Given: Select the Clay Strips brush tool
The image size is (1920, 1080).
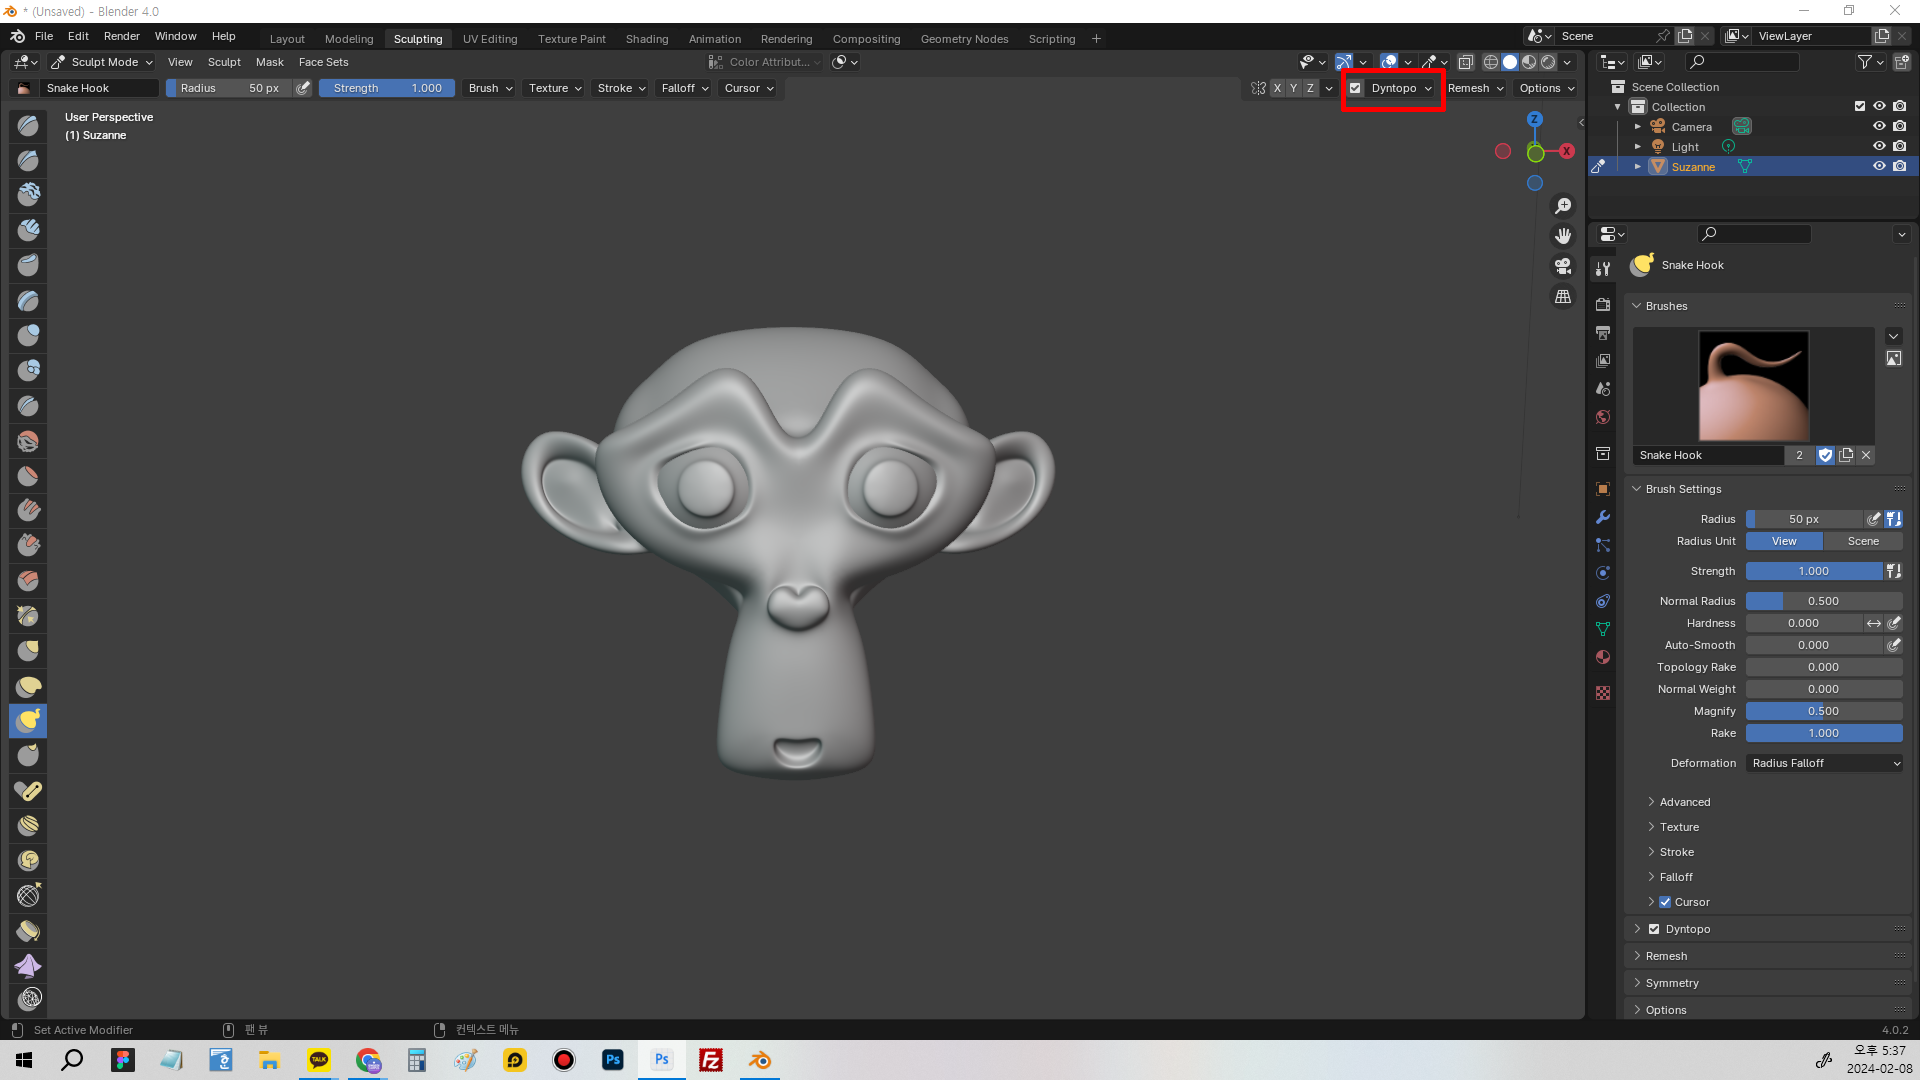Looking at the screenshot, I should 28,230.
